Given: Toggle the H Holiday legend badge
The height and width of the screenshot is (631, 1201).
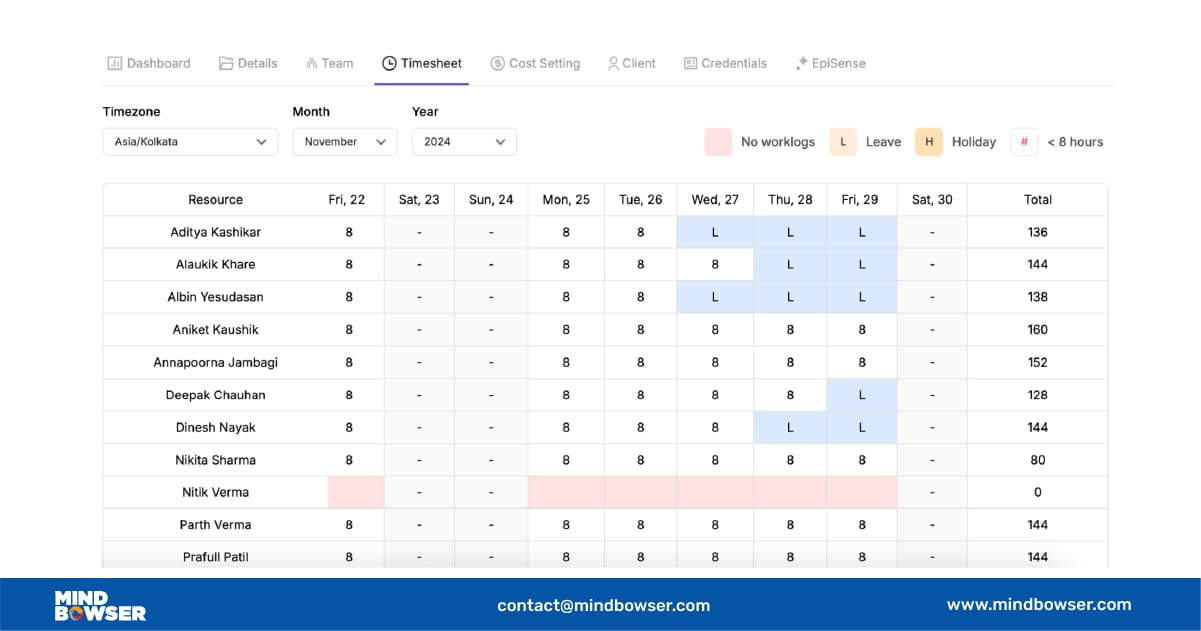Looking at the screenshot, I should pos(928,142).
